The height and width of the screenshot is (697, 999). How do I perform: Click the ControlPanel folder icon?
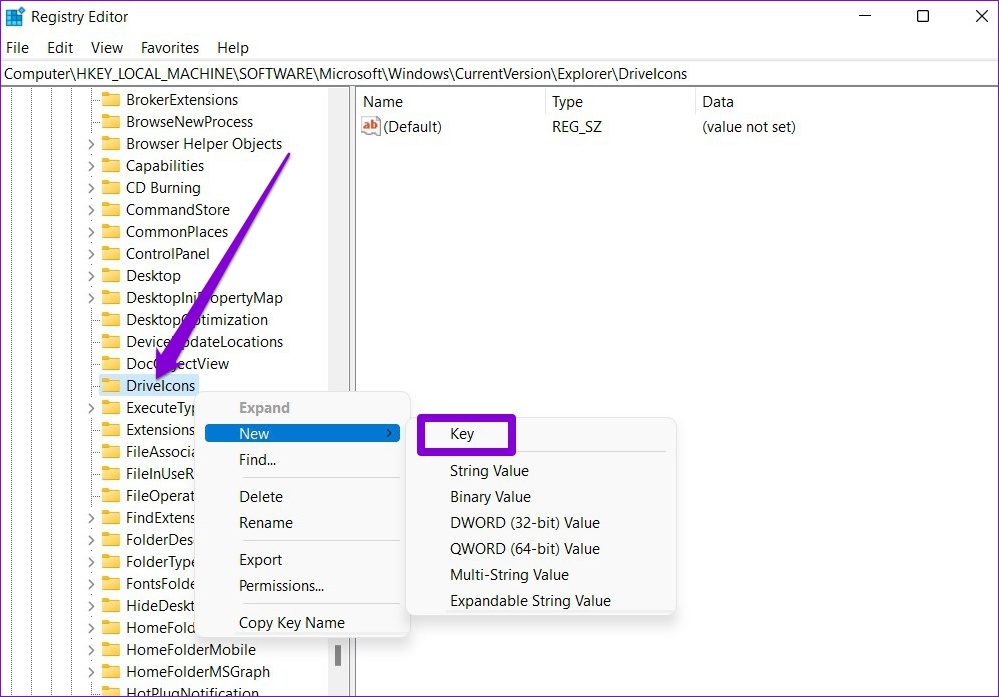point(111,254)
